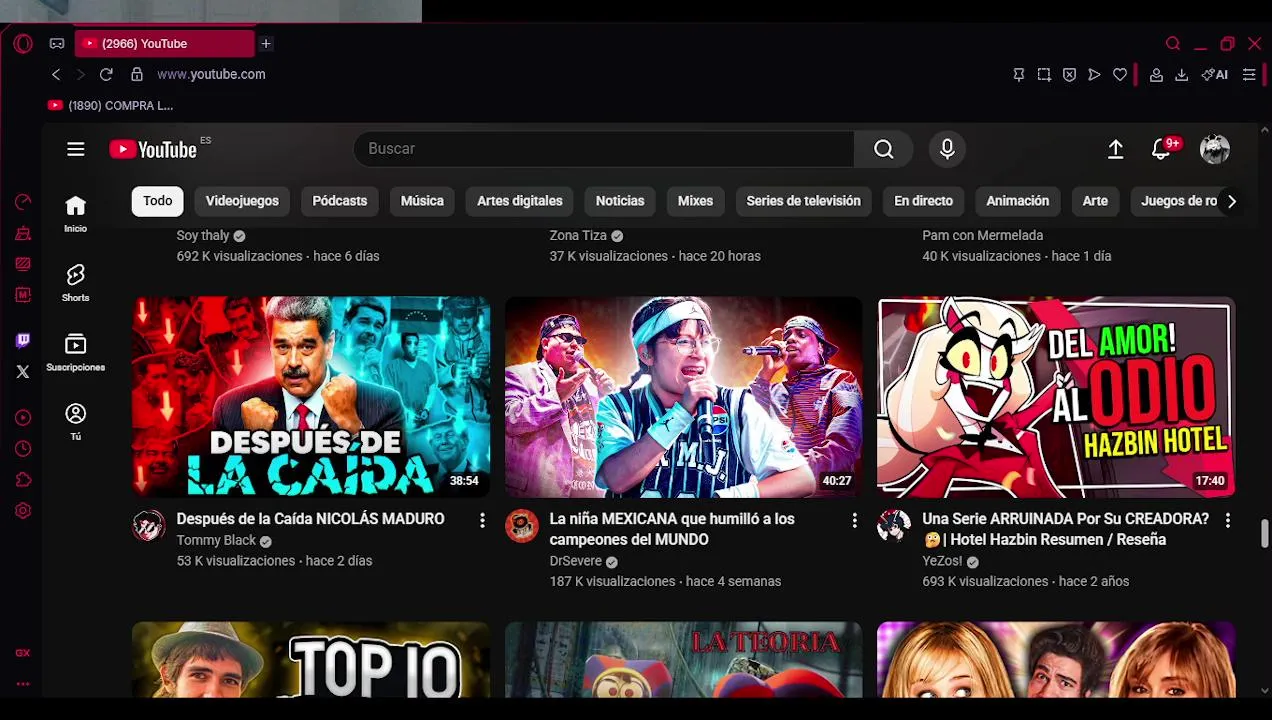Screen dimensions: 1272x720
Task: Open the YouTube account avatar menu
Action: [1215, 149]
